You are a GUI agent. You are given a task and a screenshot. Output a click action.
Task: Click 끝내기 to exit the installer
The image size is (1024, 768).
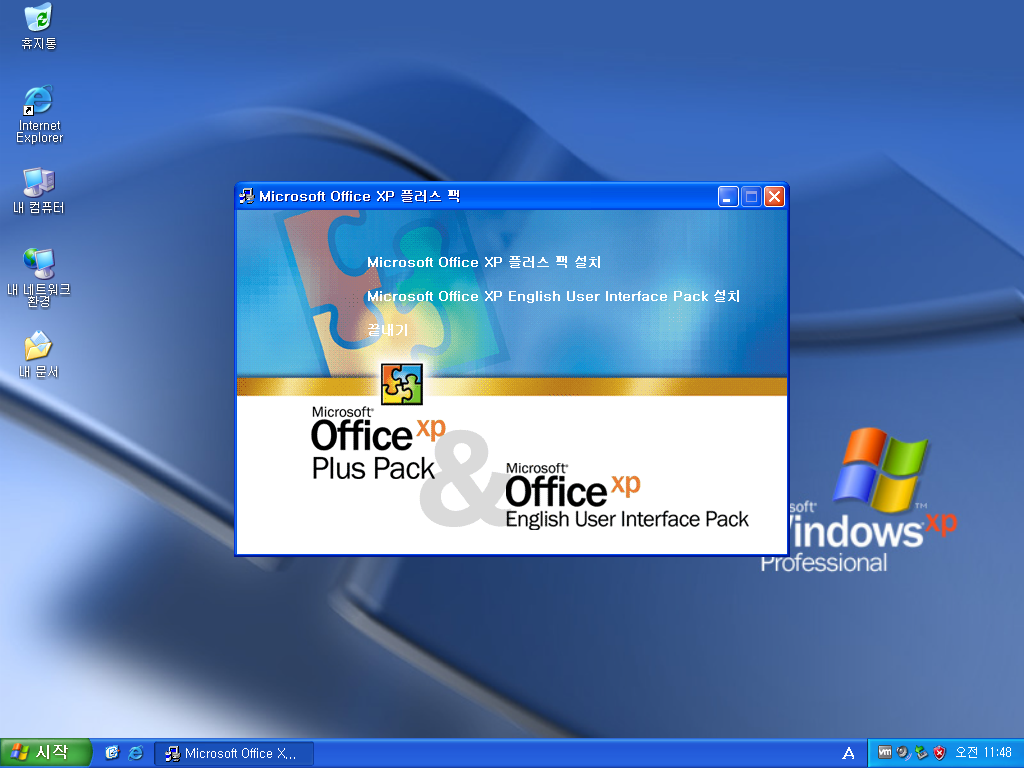point(387,330)
